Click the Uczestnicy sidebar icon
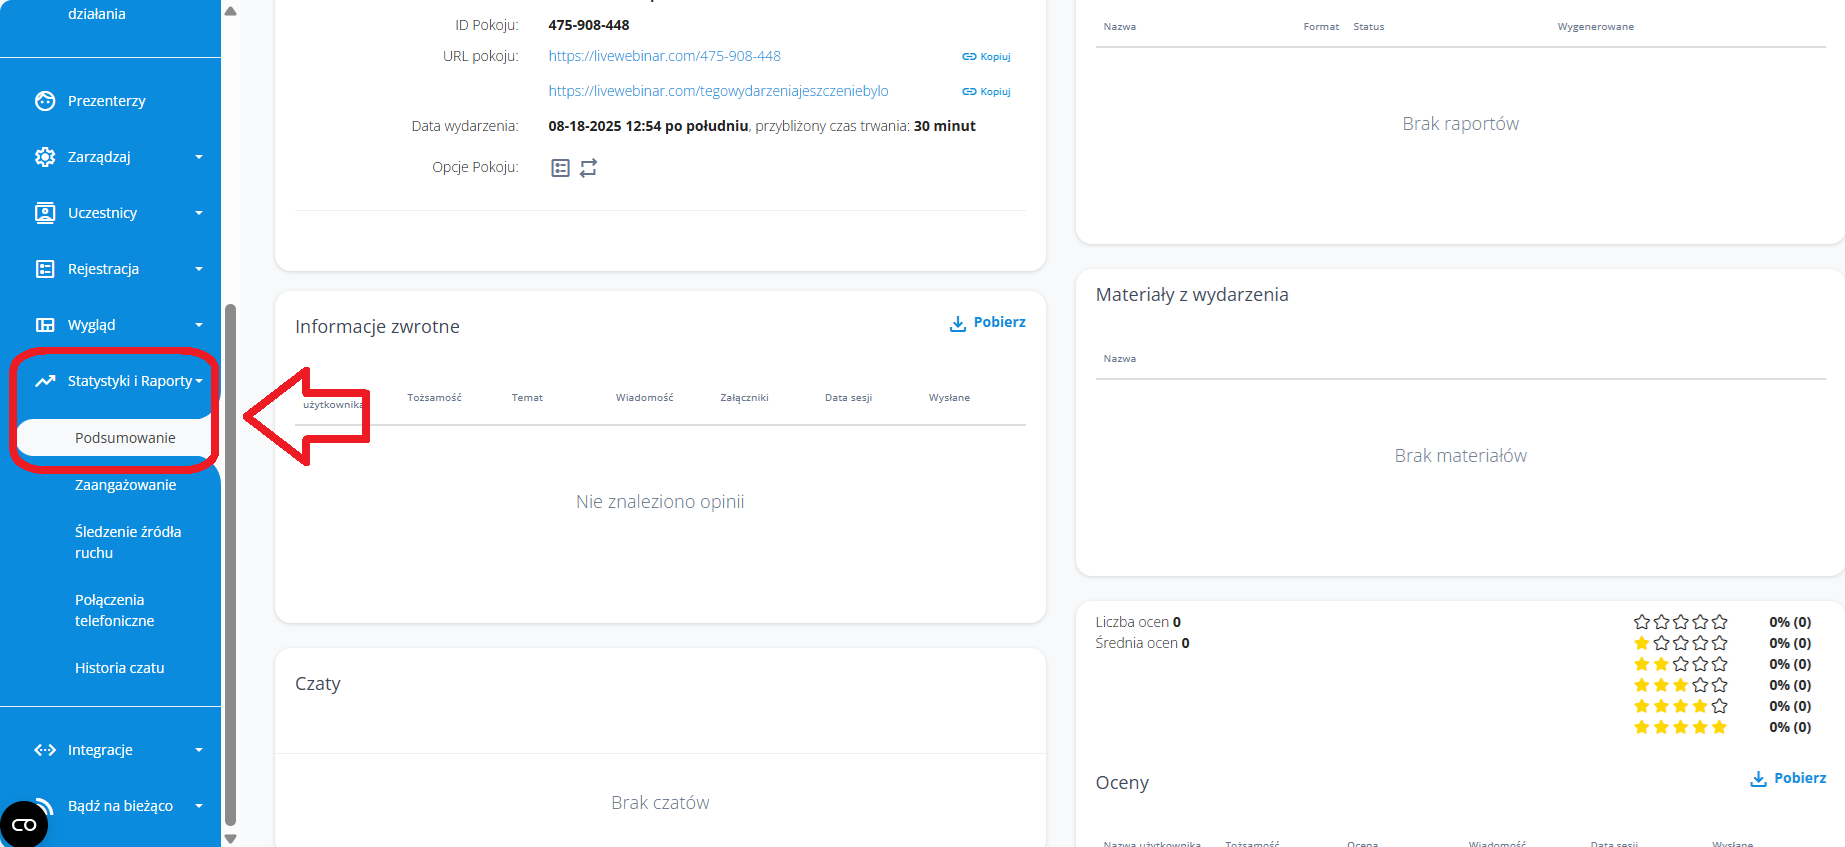Viewport: 1845px width, 847px height. 45,213
